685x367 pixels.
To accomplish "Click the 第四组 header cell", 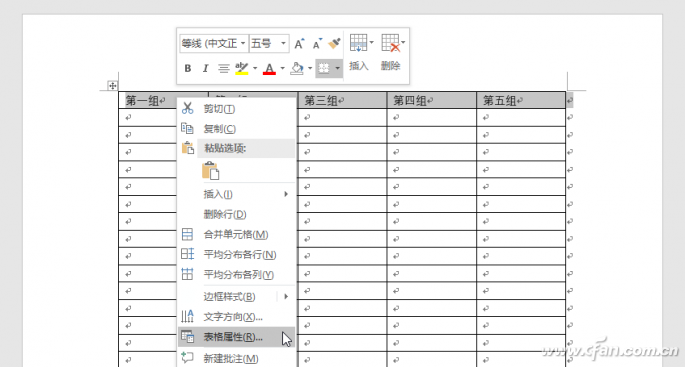I will pyautogui.click(x=432, y=100).
